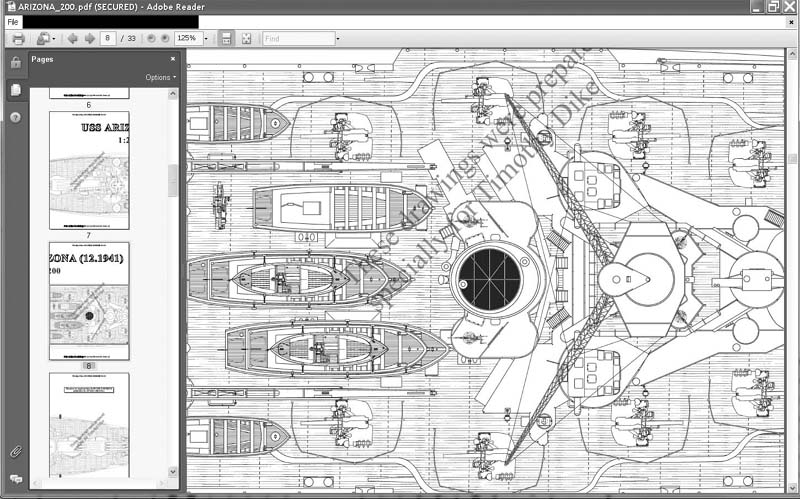Close document using menu bar X
This screenshot has width=800, height=499.
tap(792, 22)
